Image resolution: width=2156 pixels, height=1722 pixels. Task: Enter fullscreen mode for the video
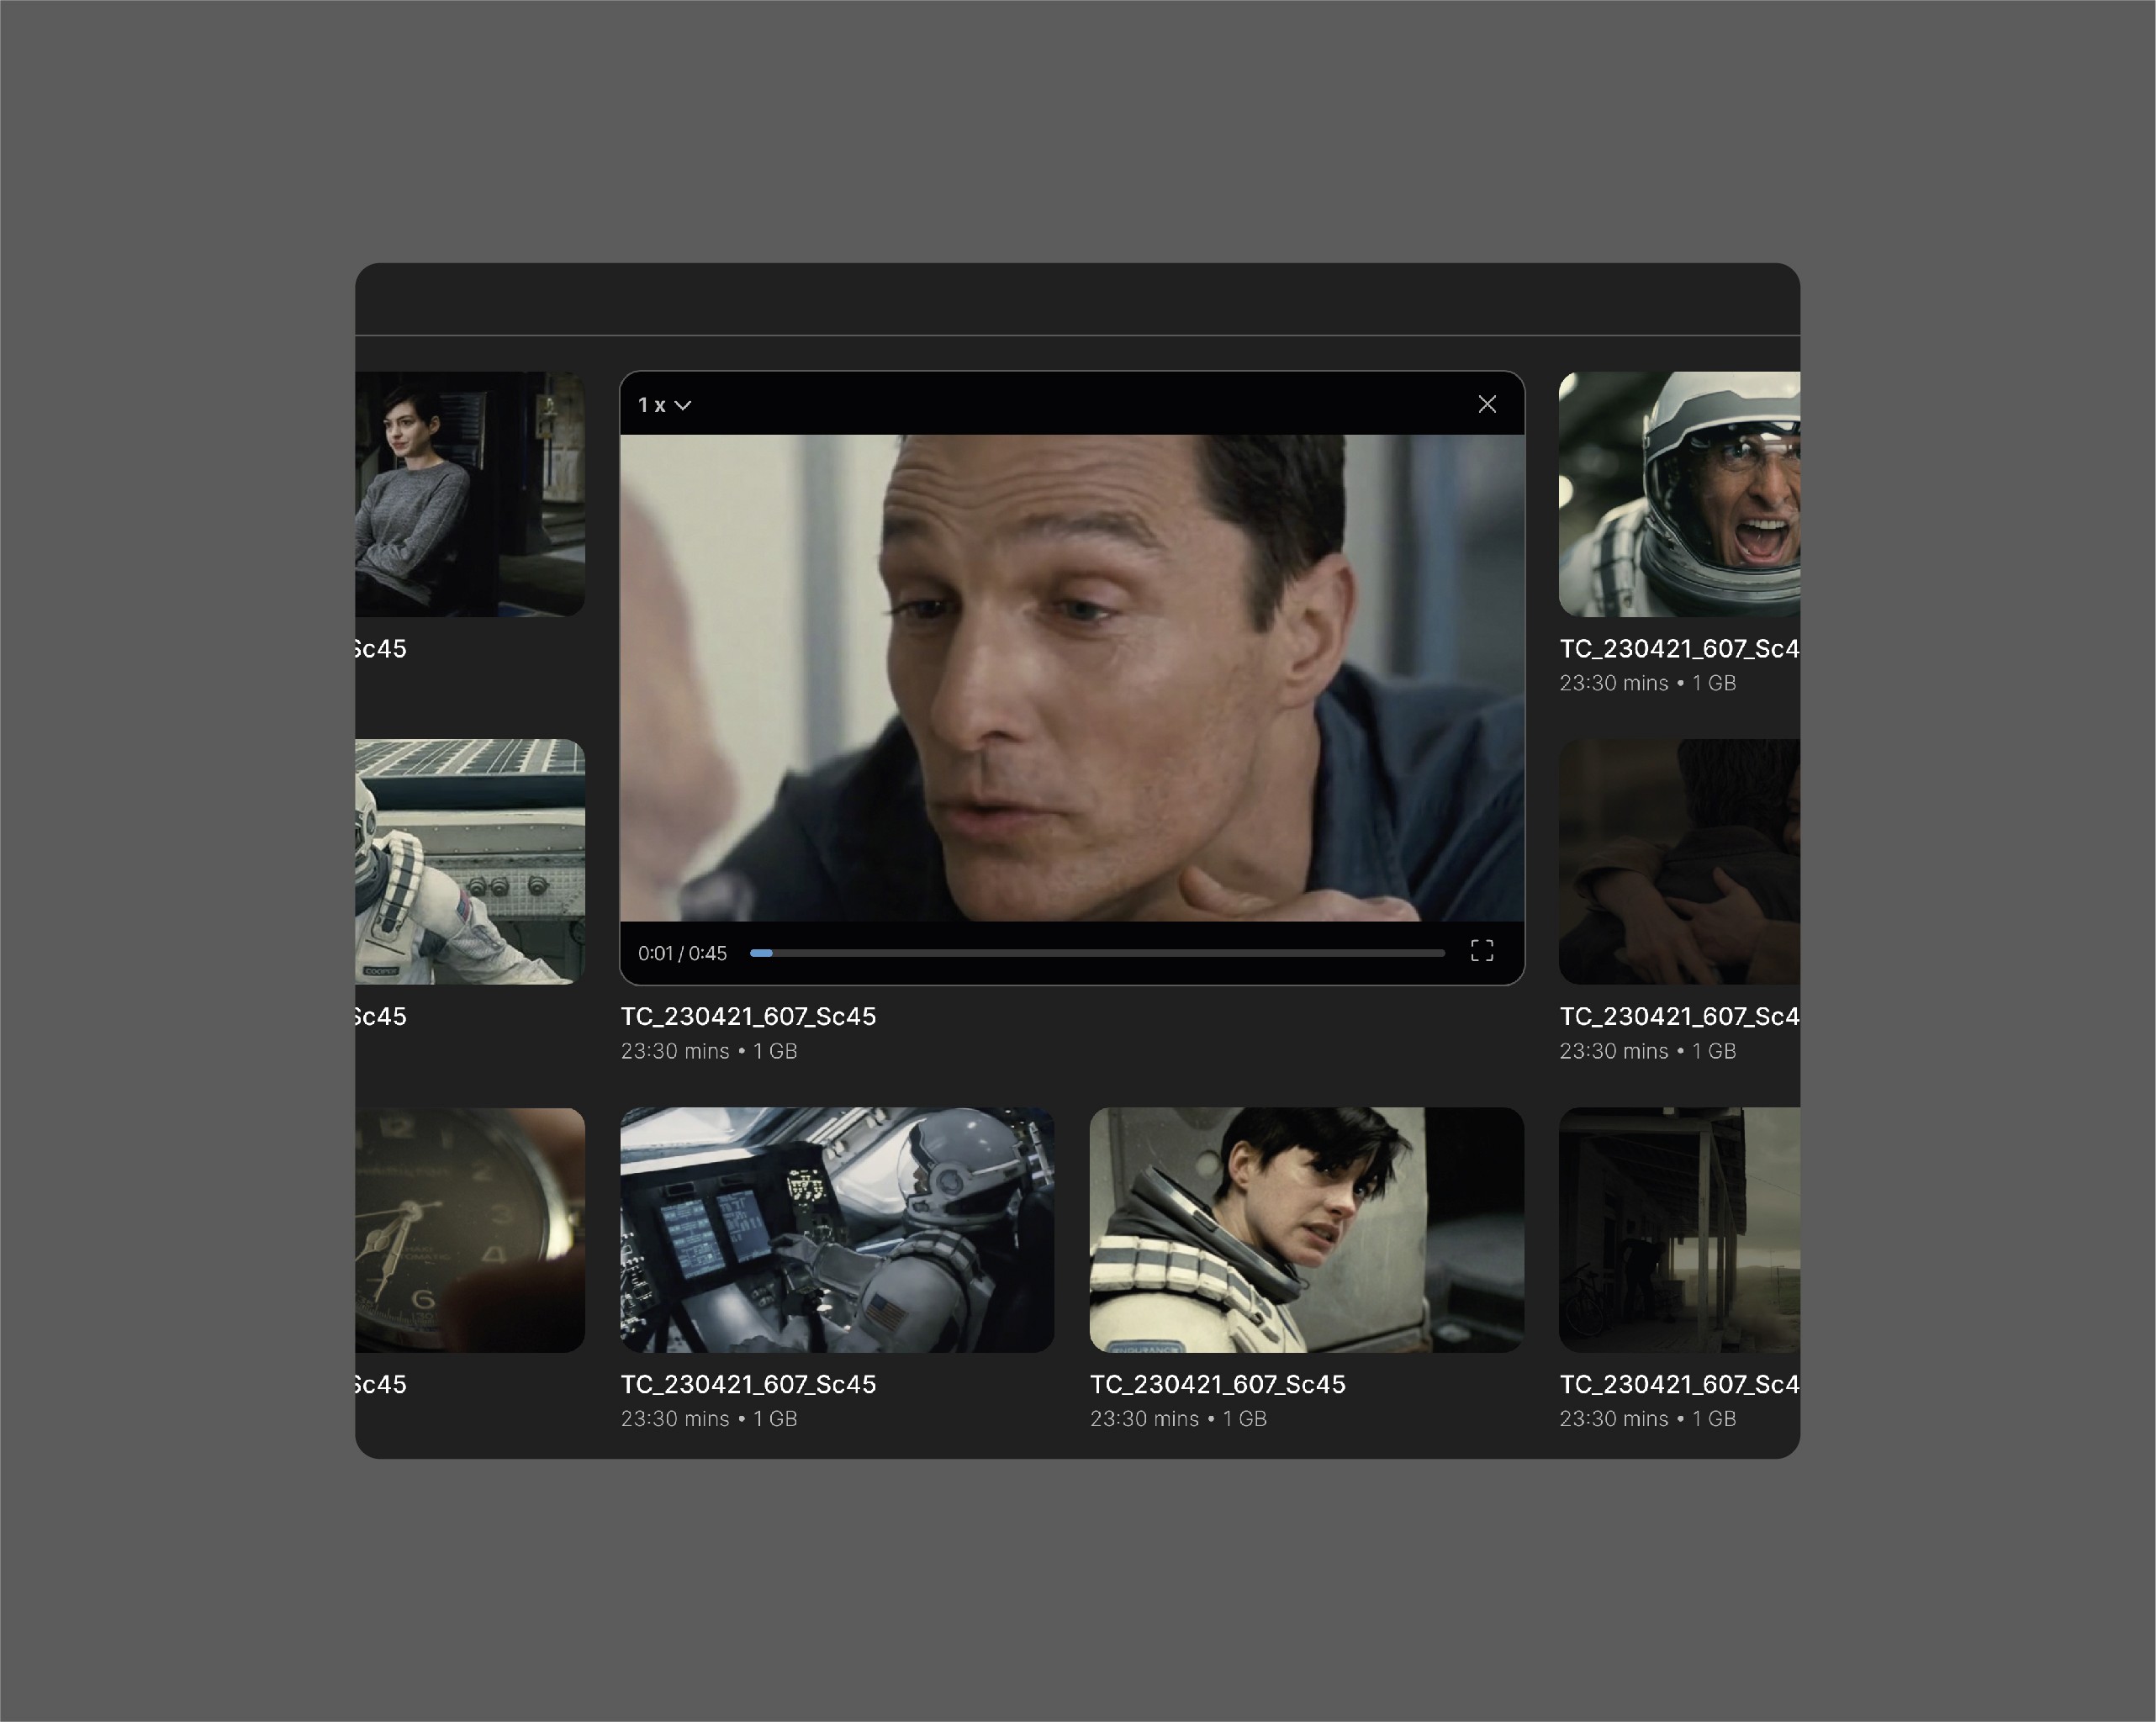tap(1482, 951)
